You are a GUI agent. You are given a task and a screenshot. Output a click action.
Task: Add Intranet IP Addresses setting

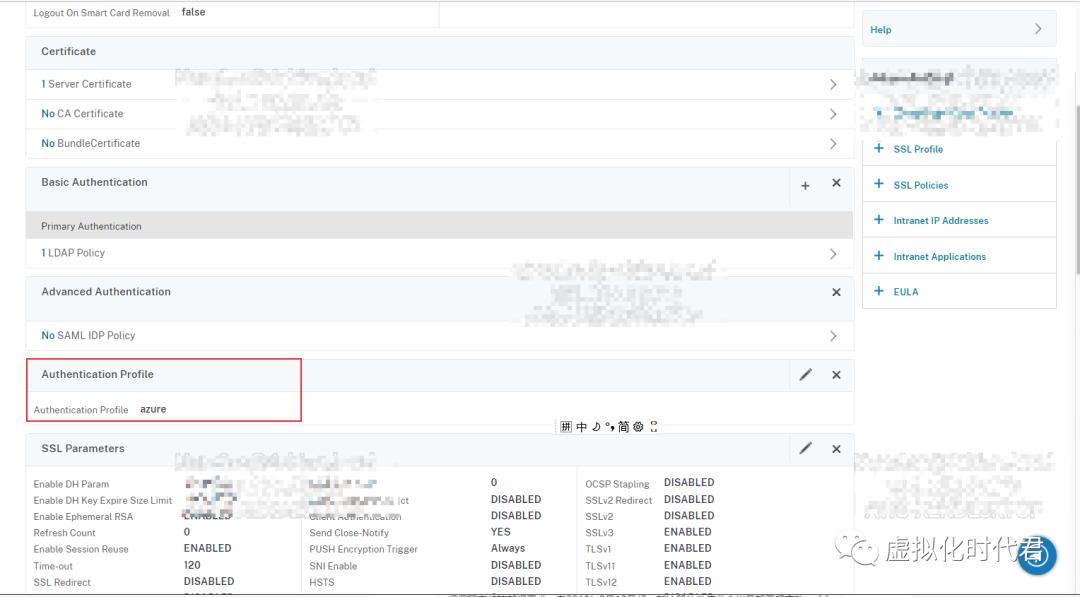[x=941, y=220]
